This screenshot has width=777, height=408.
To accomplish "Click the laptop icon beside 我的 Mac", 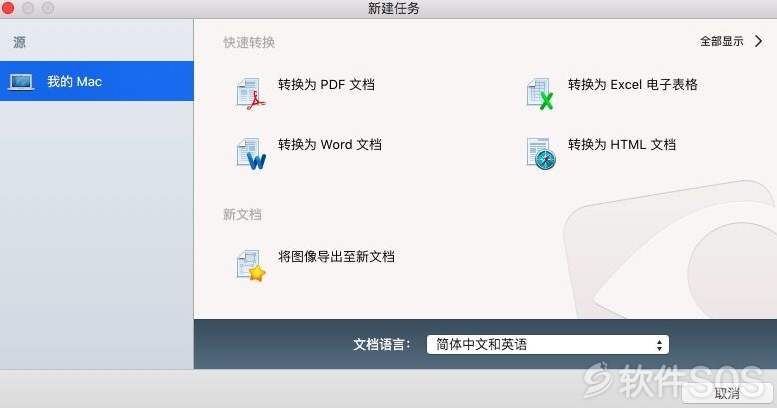I will click(x=21, y=82).
